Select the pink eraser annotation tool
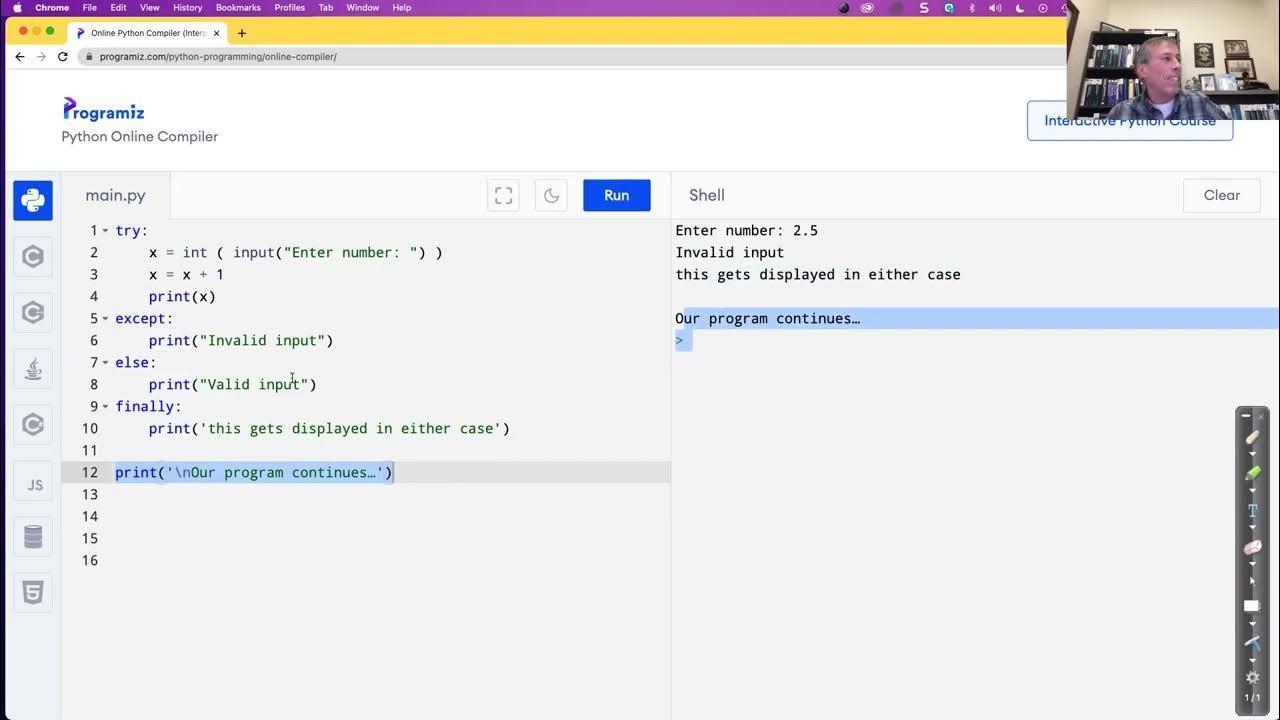Screen dimensions: 1280x720 coord(1252,548)
